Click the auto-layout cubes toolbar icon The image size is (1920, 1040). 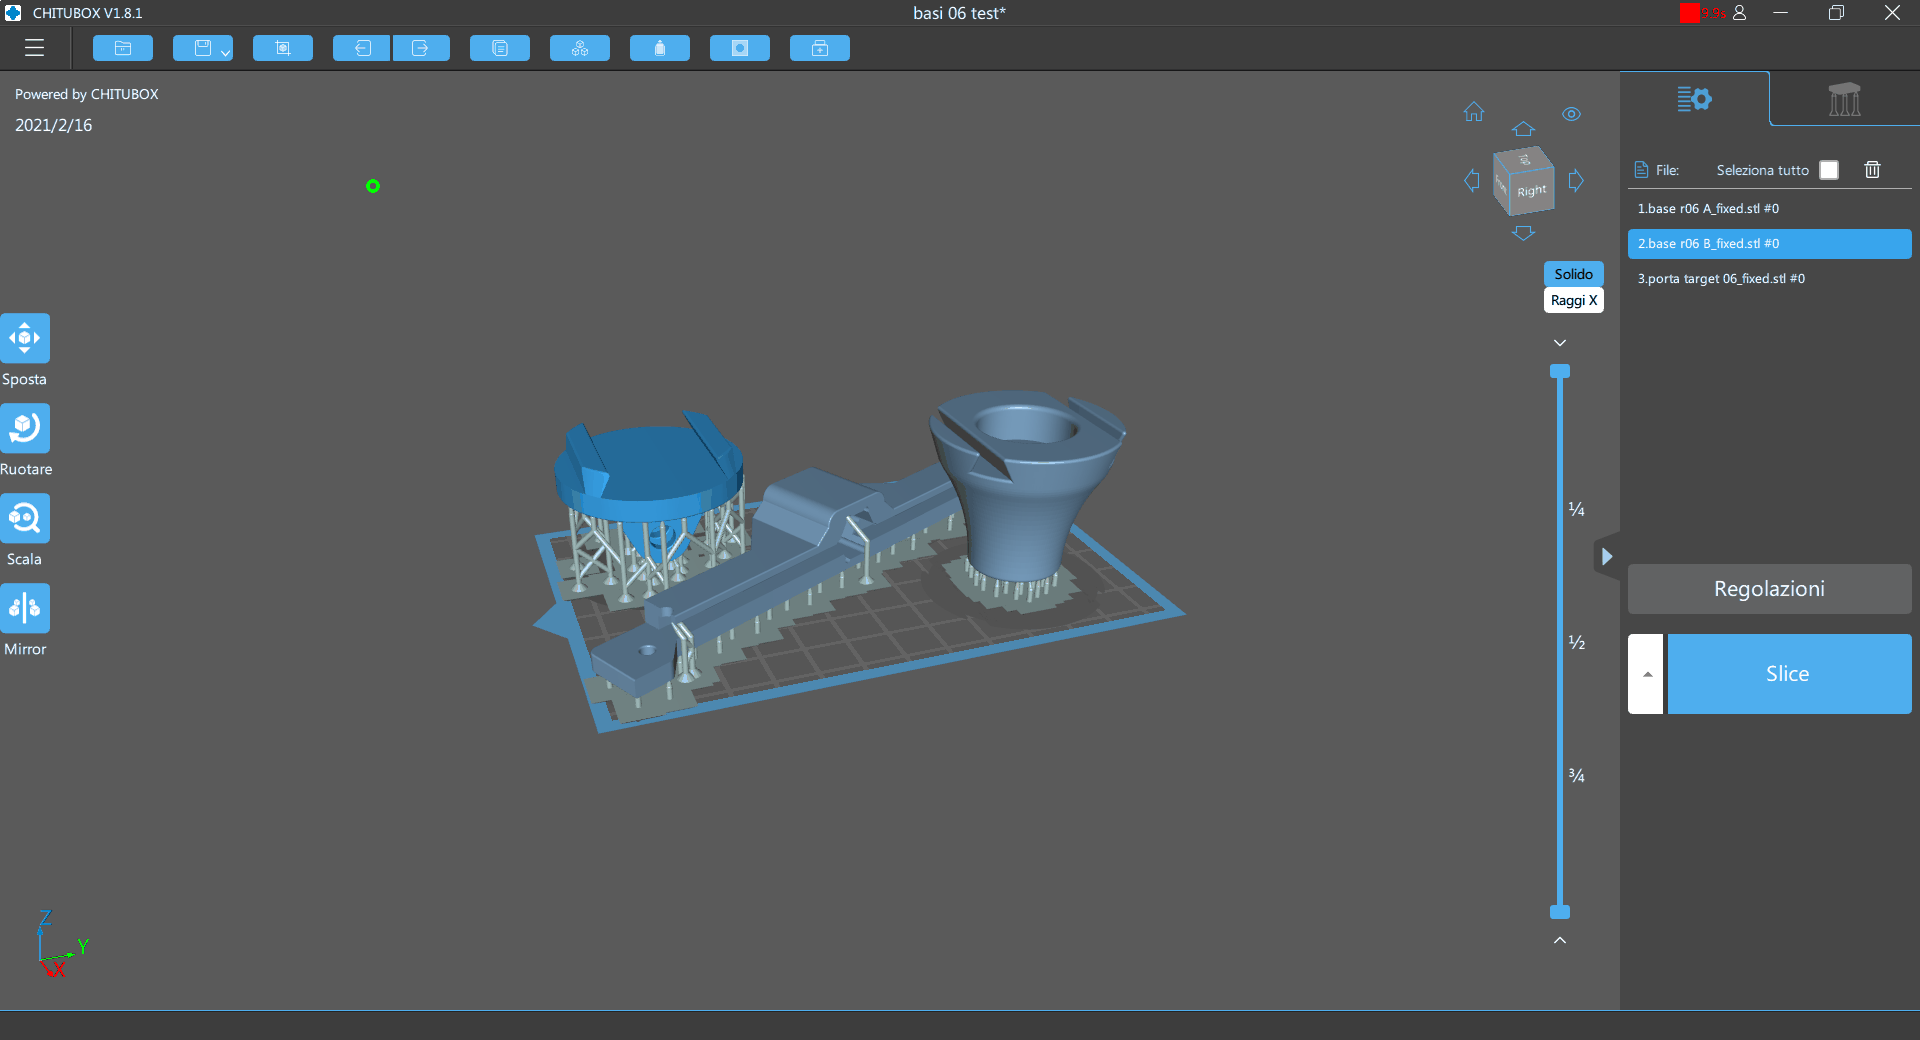[580, 48]
